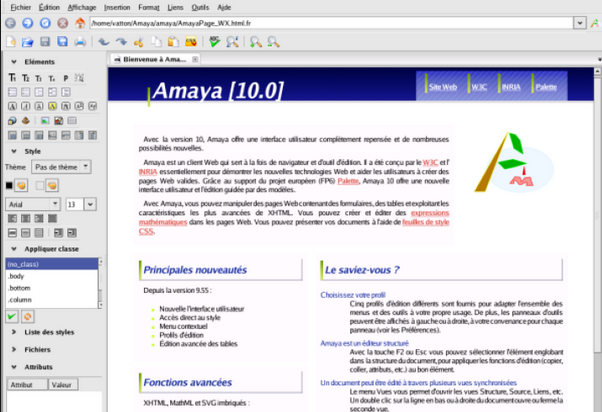Collapse the Eléments panel
The height and width of the screenshot is (412, 602).
(14, 62)
